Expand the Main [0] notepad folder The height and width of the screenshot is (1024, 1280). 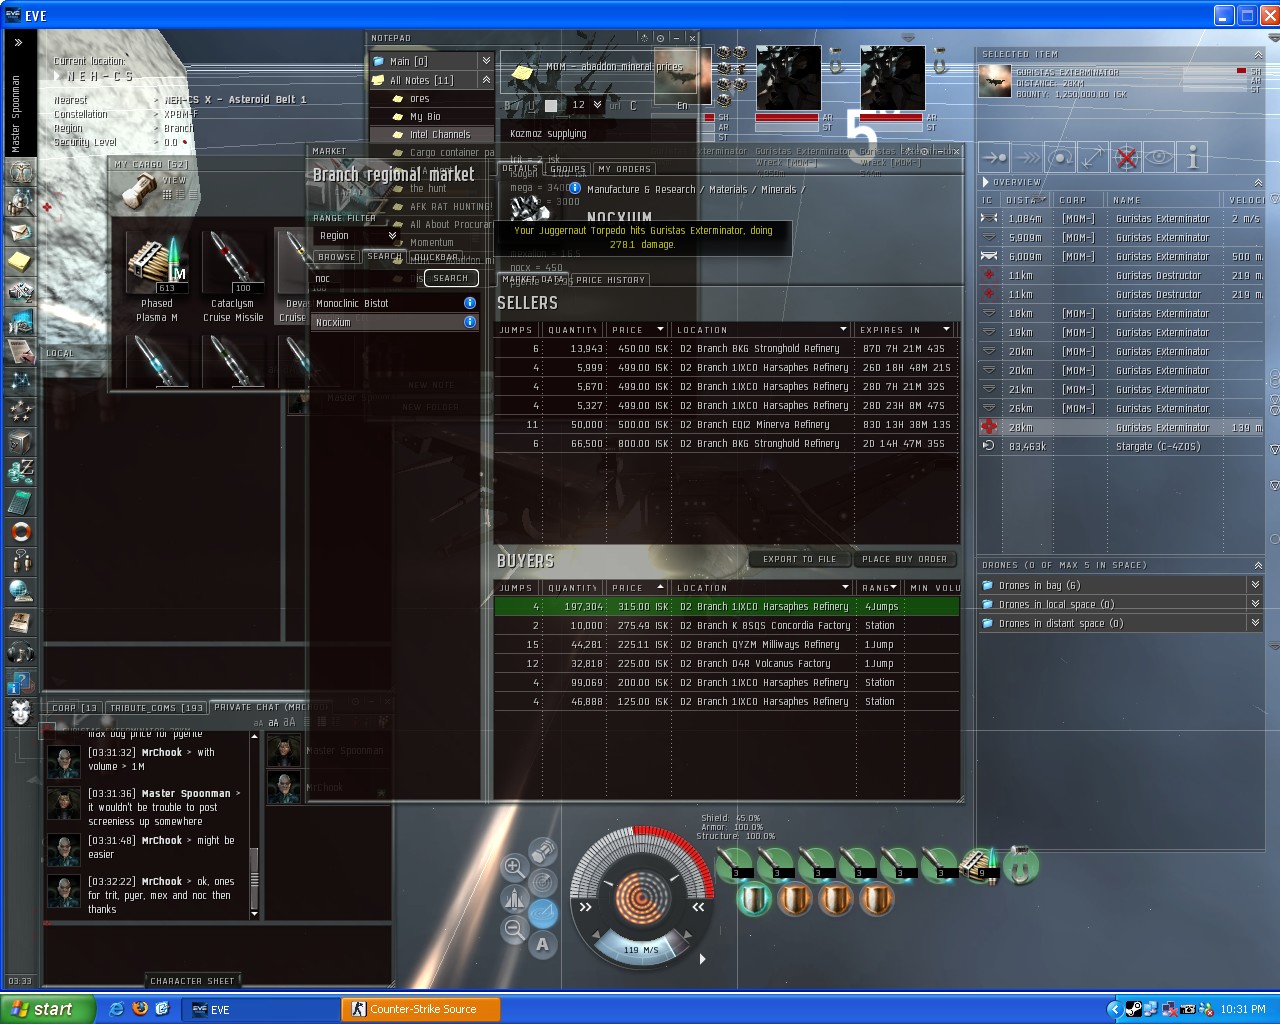coord(486,61)
